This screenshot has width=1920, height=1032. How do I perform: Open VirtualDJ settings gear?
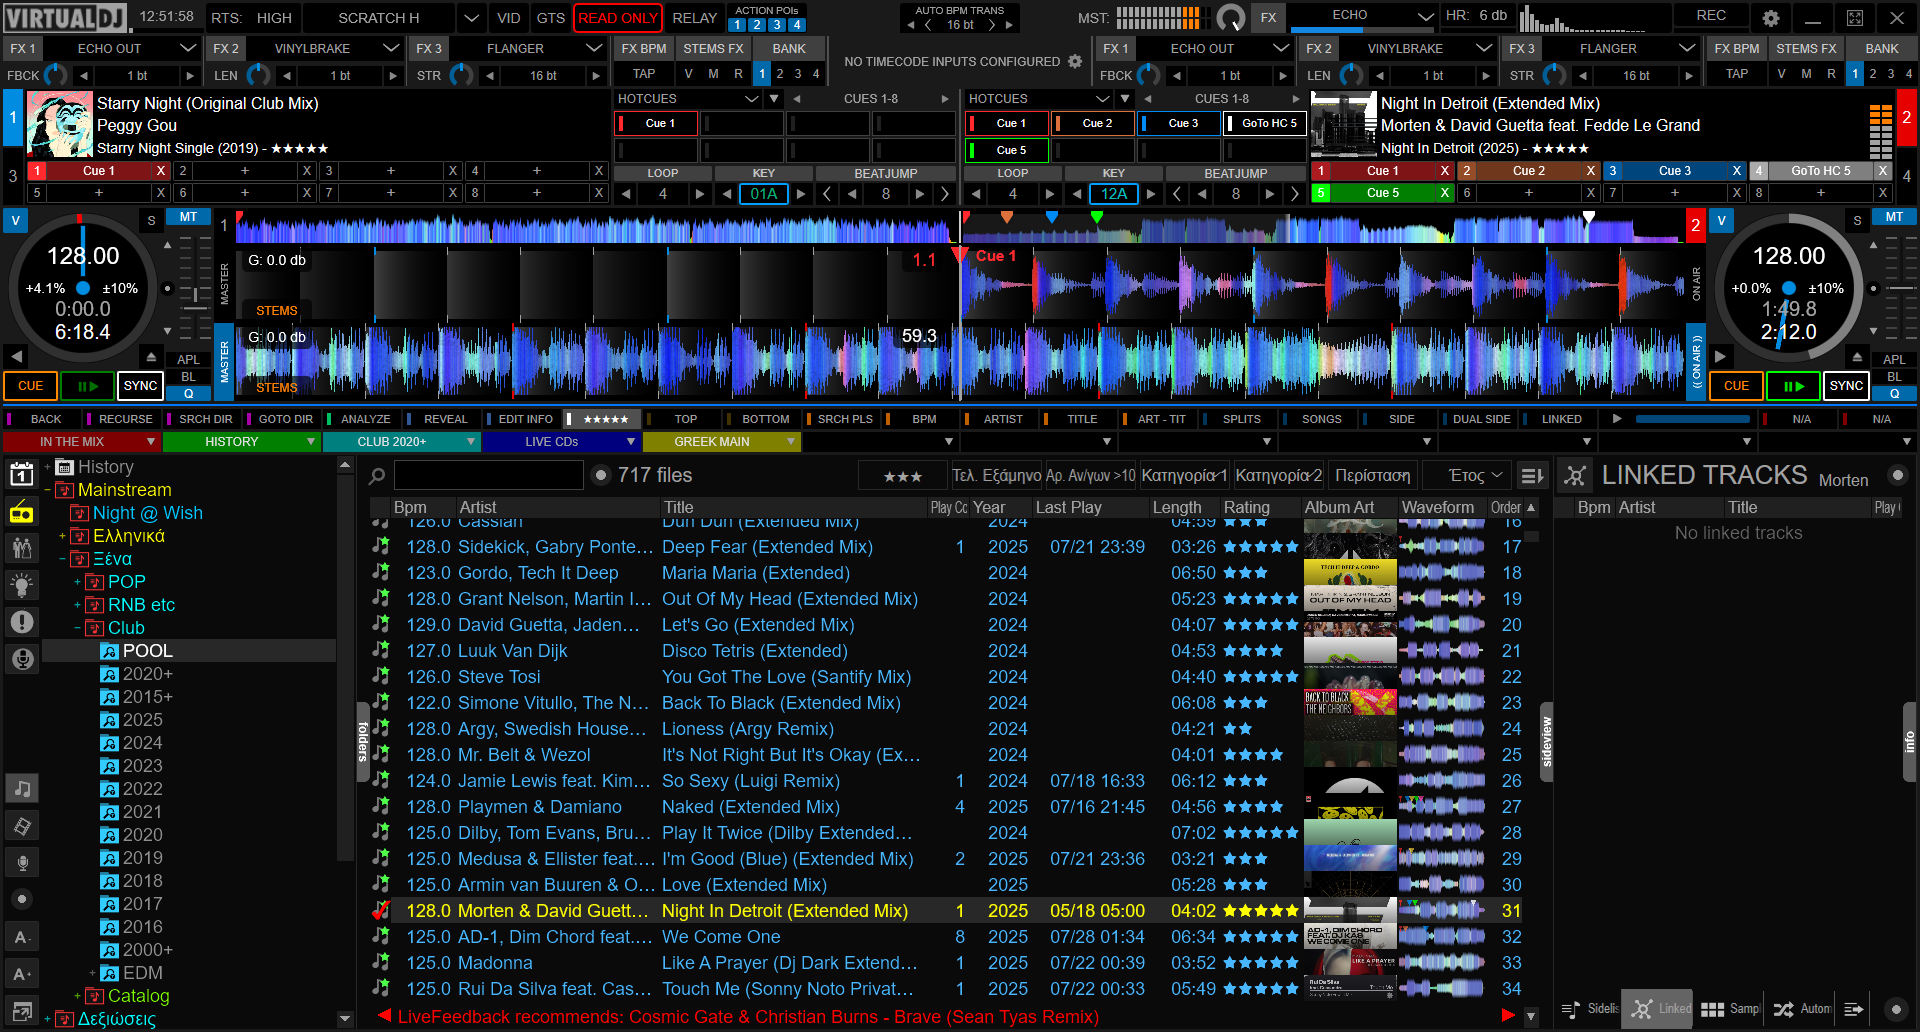click(1770, 18)
